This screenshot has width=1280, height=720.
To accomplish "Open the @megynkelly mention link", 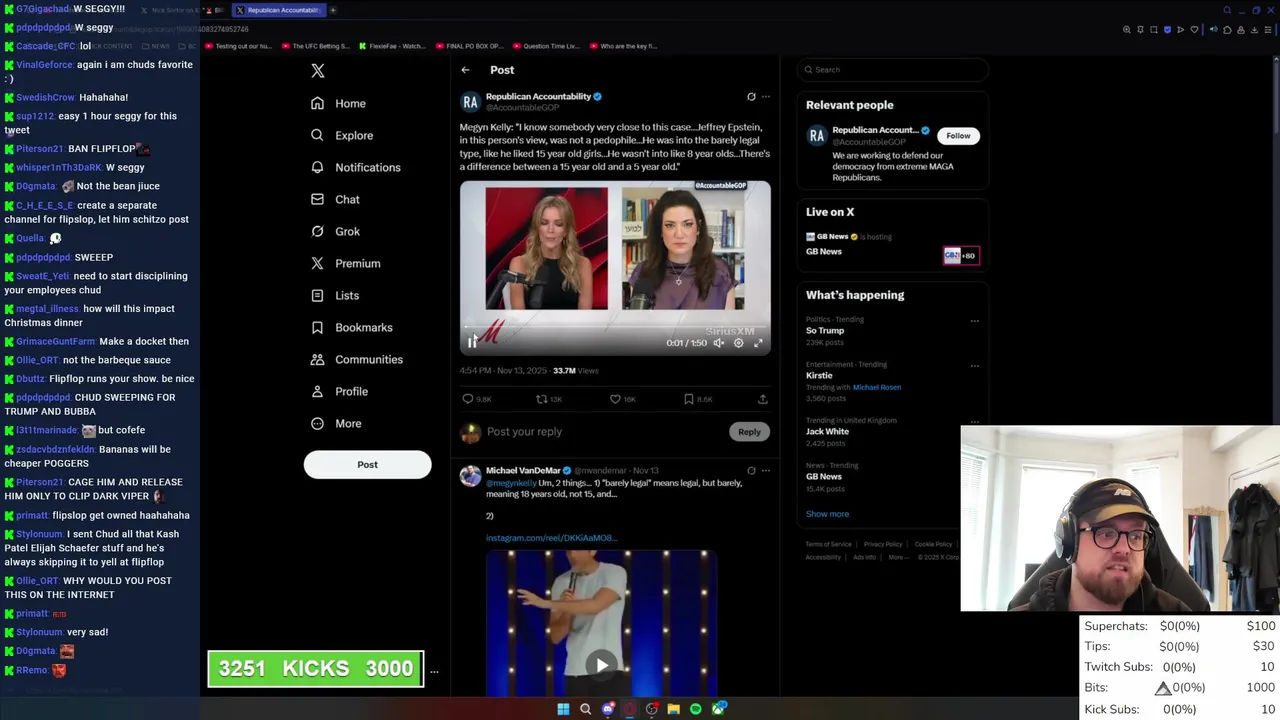I will click(511, 483).
